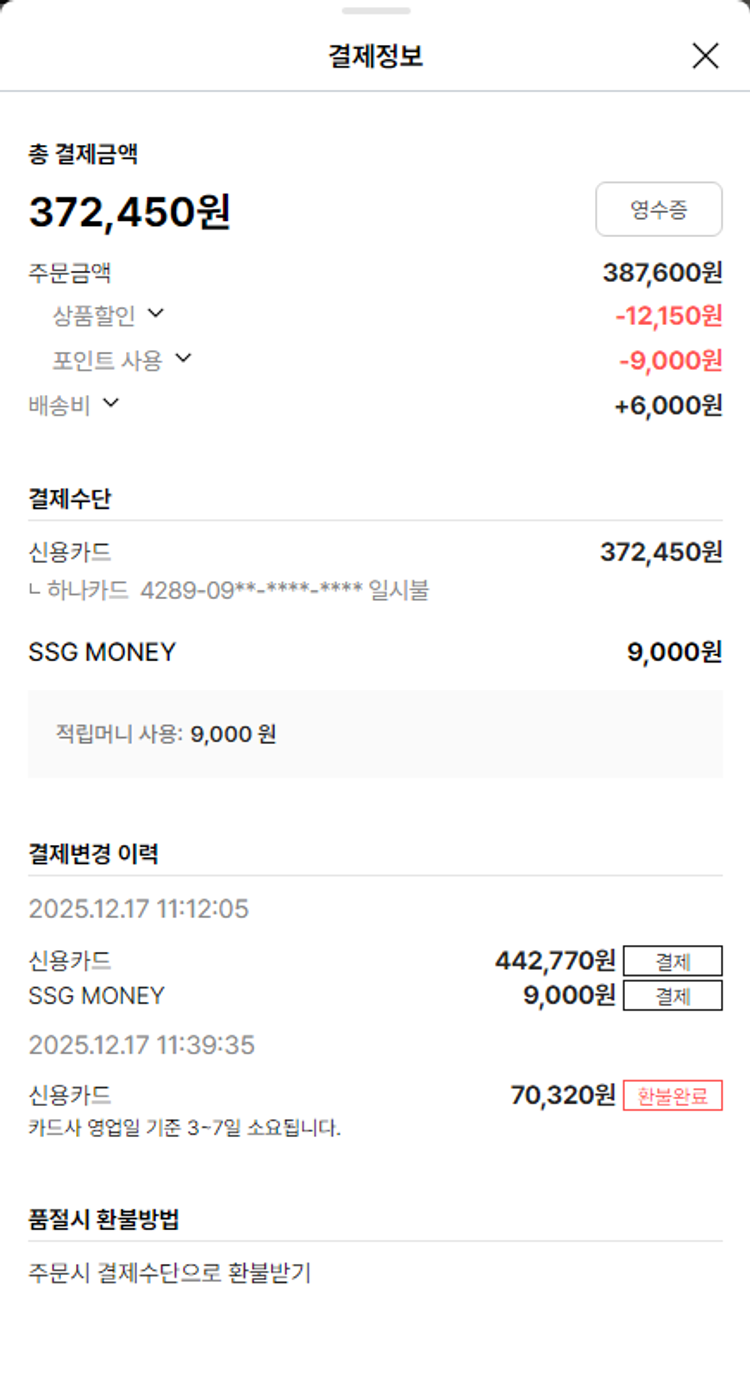Click the red 환불완료 badge
The height and width of the screenshot is (1393, 750).
point(672,1096)
